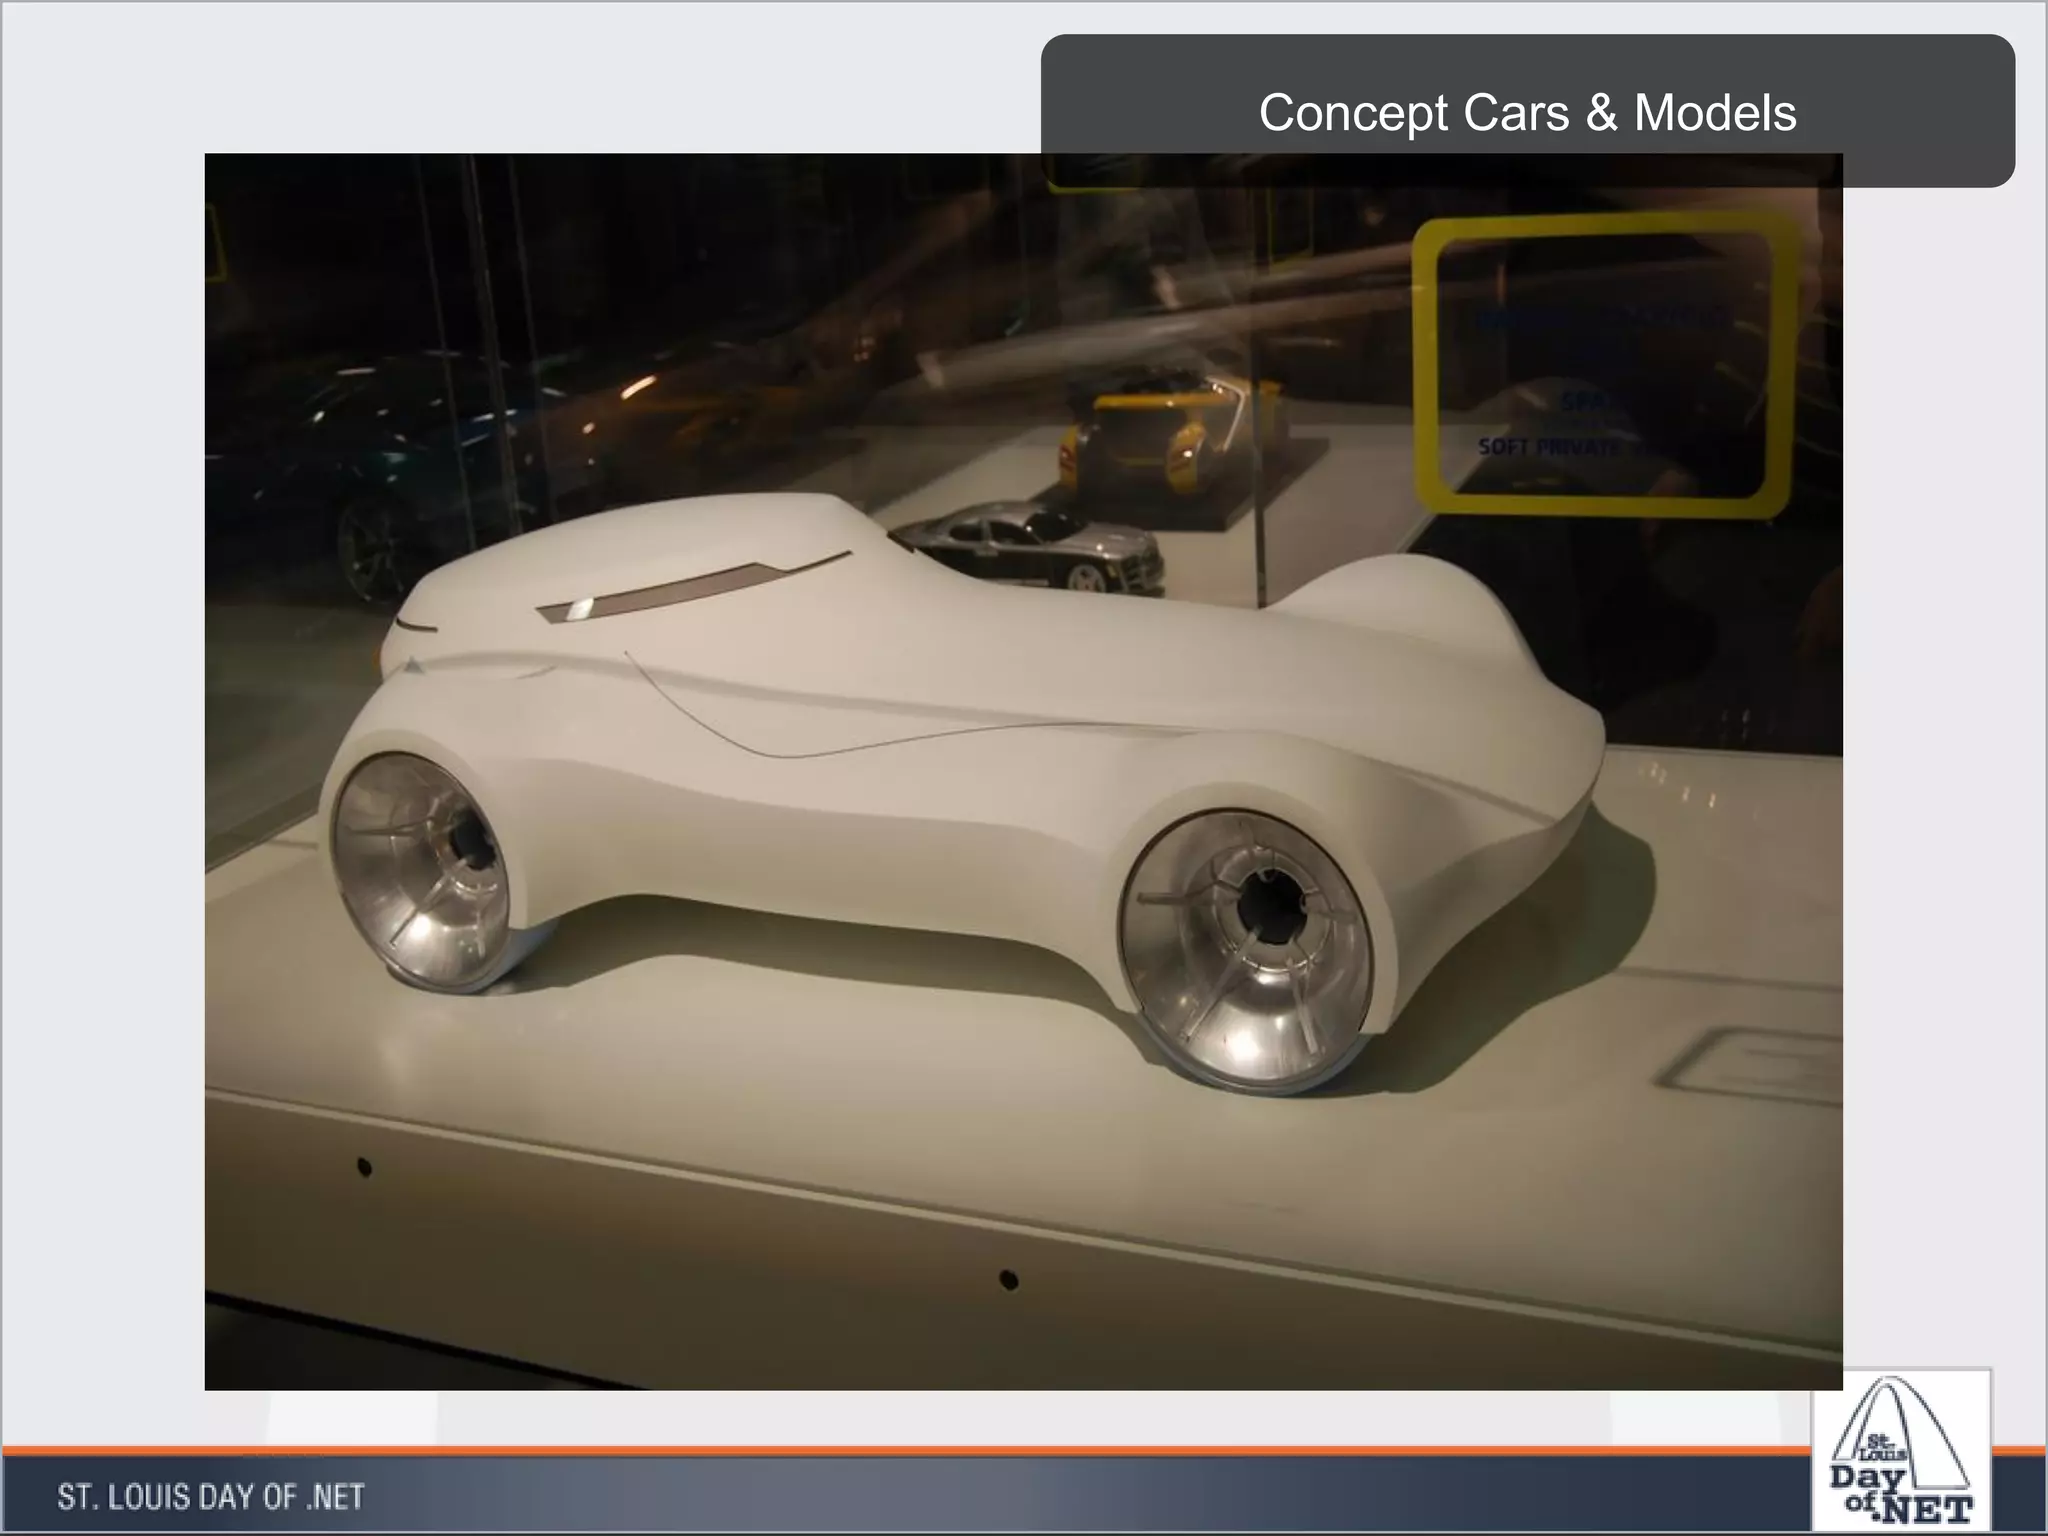Click the 'Concept Cars & Models' slide title
Viewport: 2048px width, 1536px height.
click(1527, 112)
